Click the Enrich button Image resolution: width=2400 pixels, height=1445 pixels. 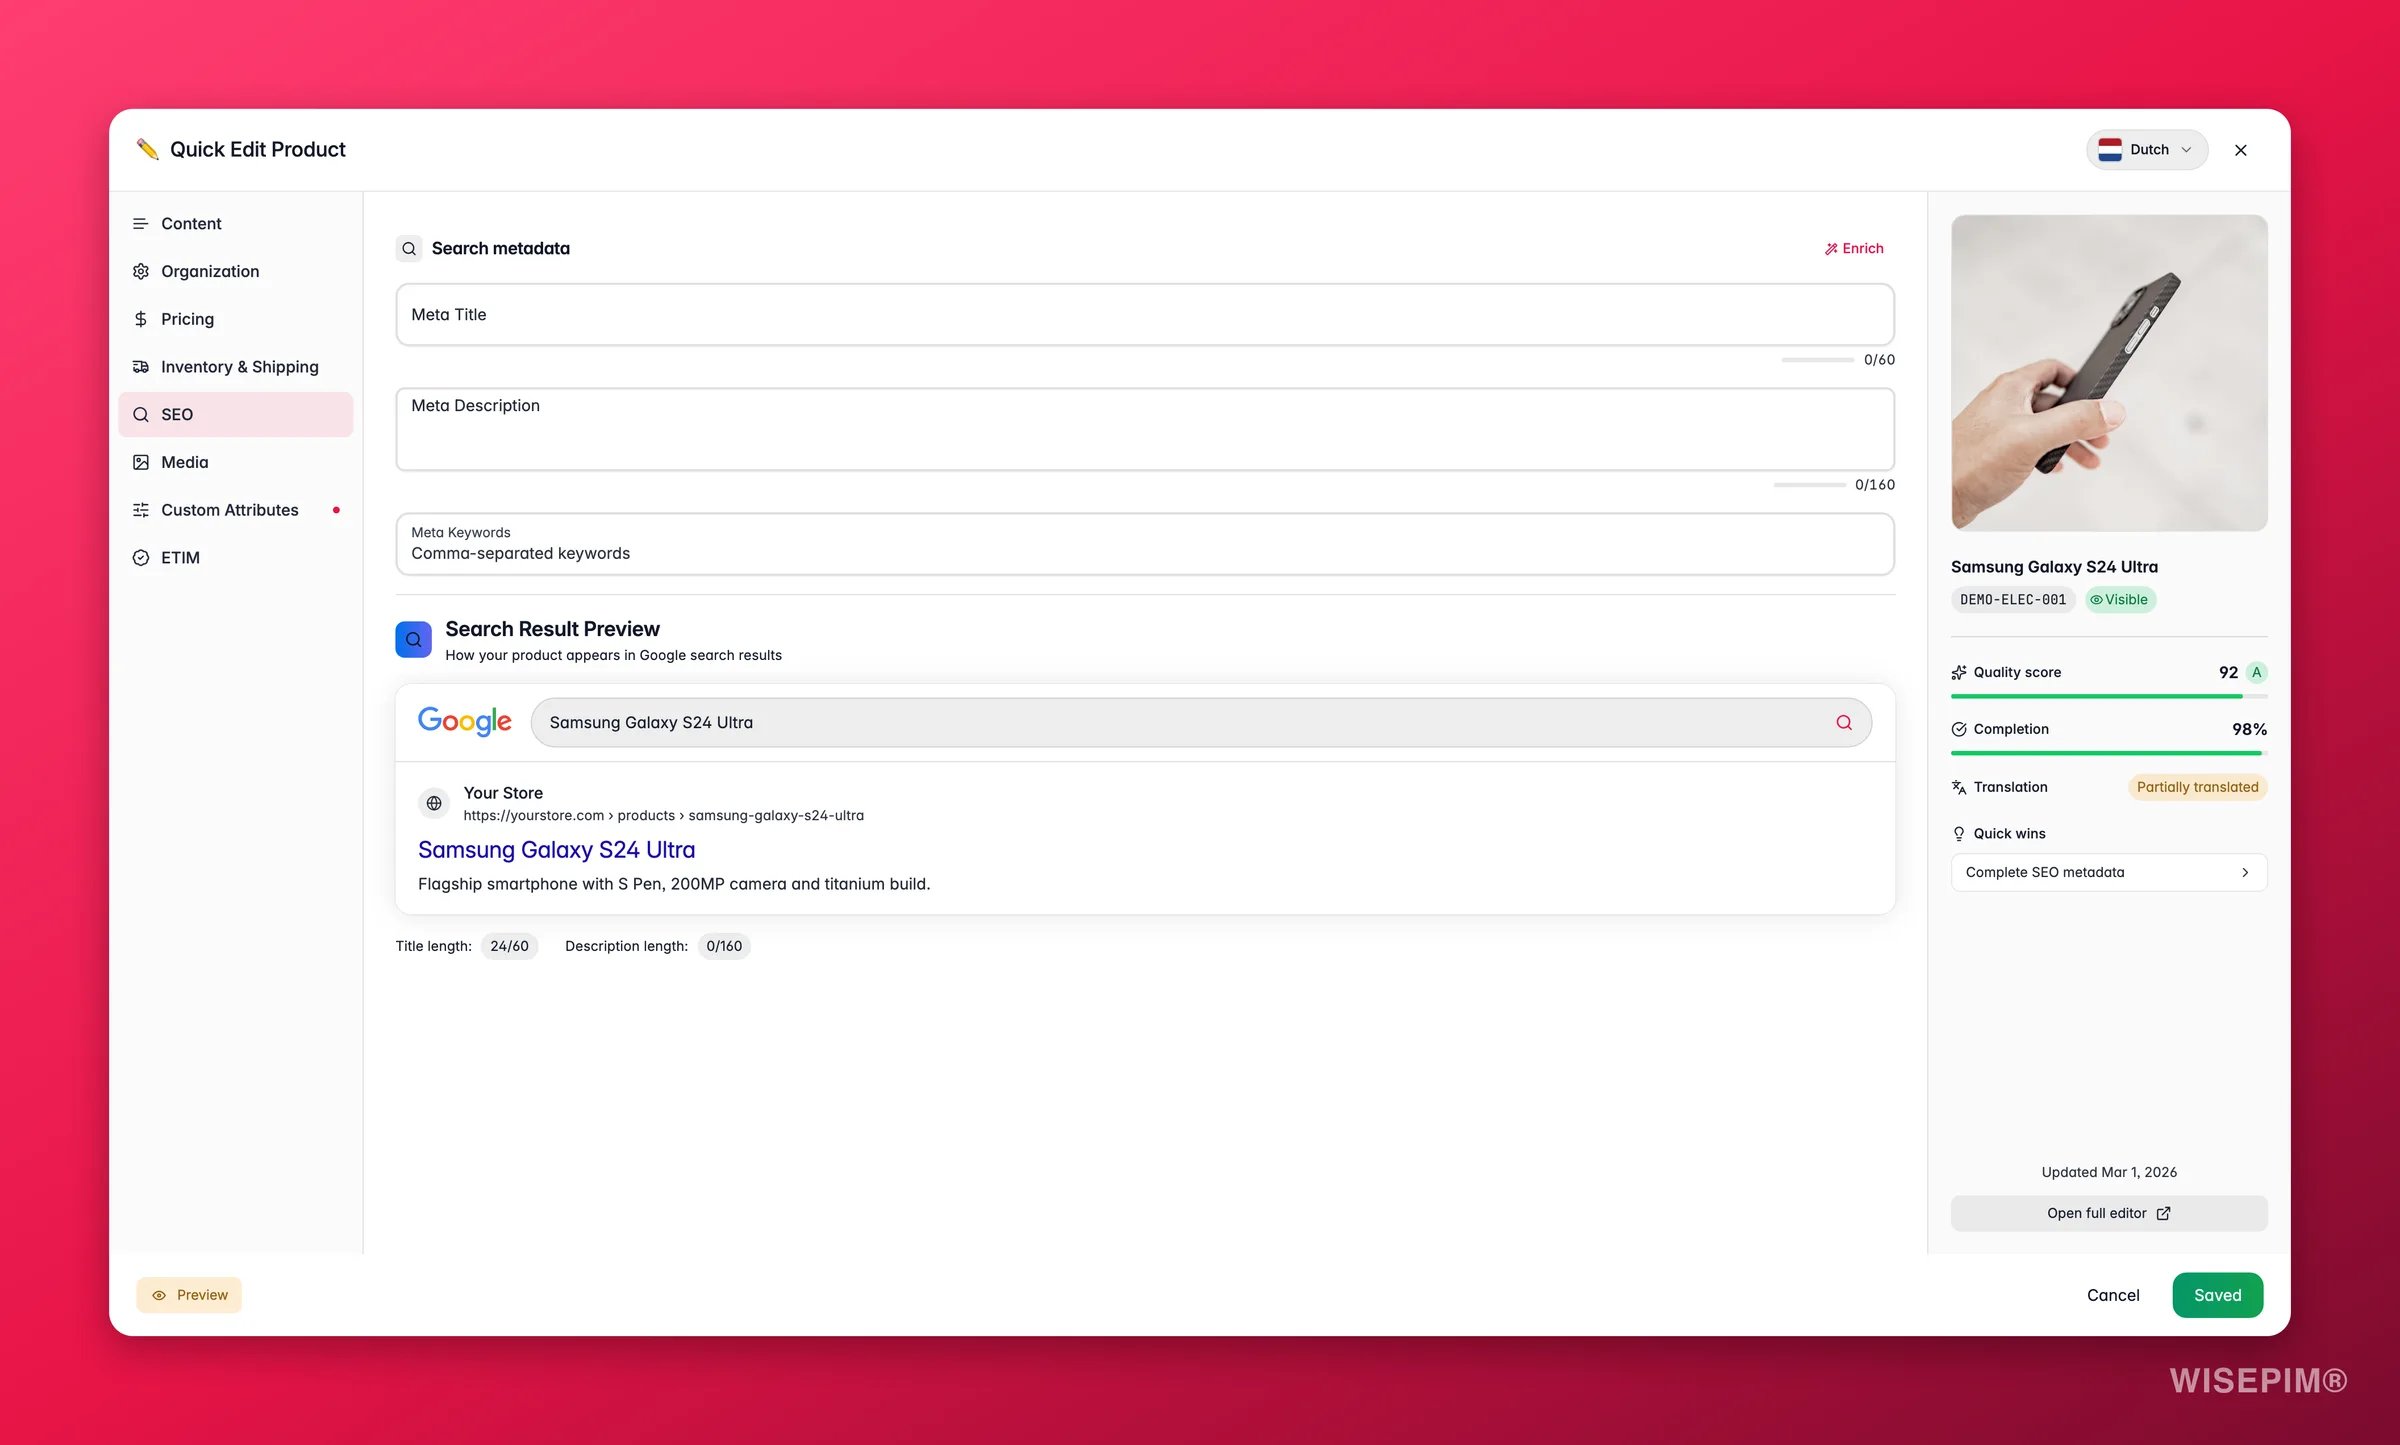click(1854, 248)
